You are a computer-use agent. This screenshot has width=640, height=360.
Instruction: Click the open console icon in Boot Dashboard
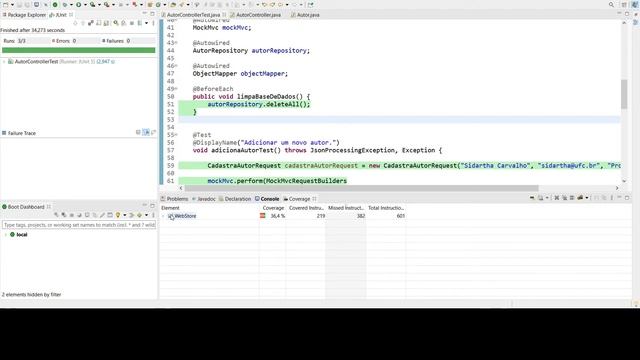(87, 215)
